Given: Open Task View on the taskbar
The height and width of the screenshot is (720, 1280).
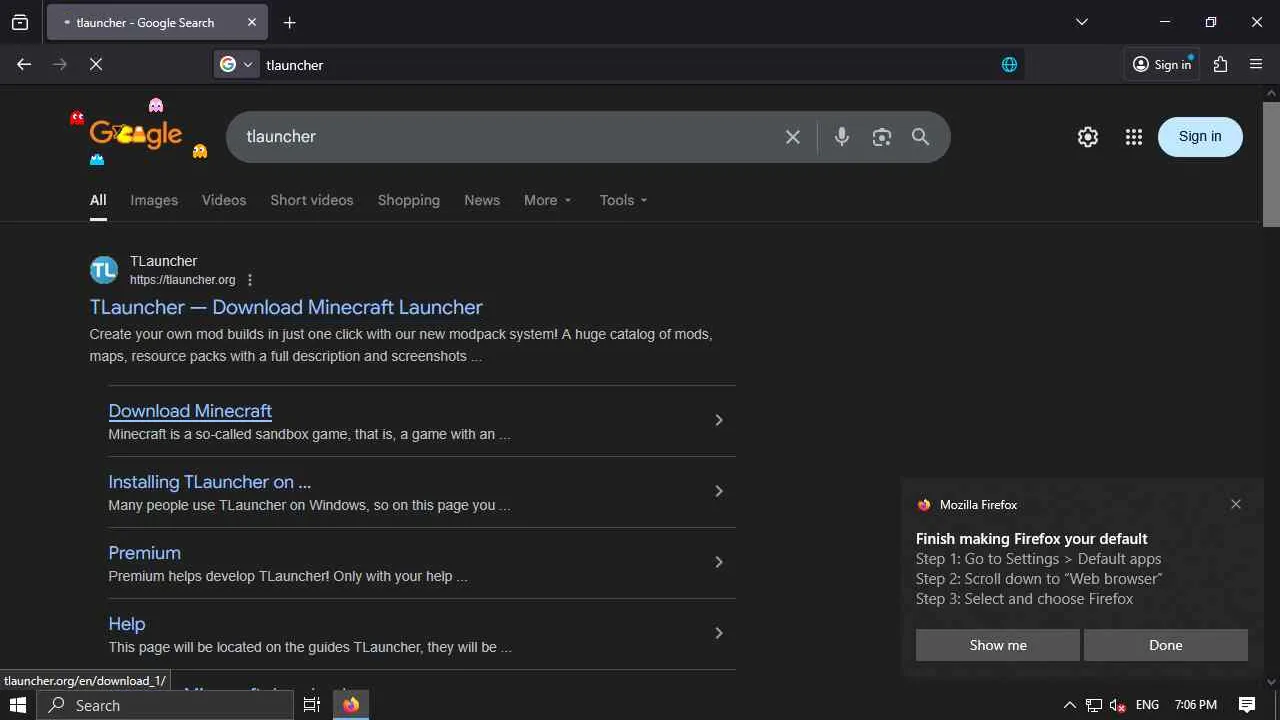Looking at the screenshot, I should (x=312, y=705).
